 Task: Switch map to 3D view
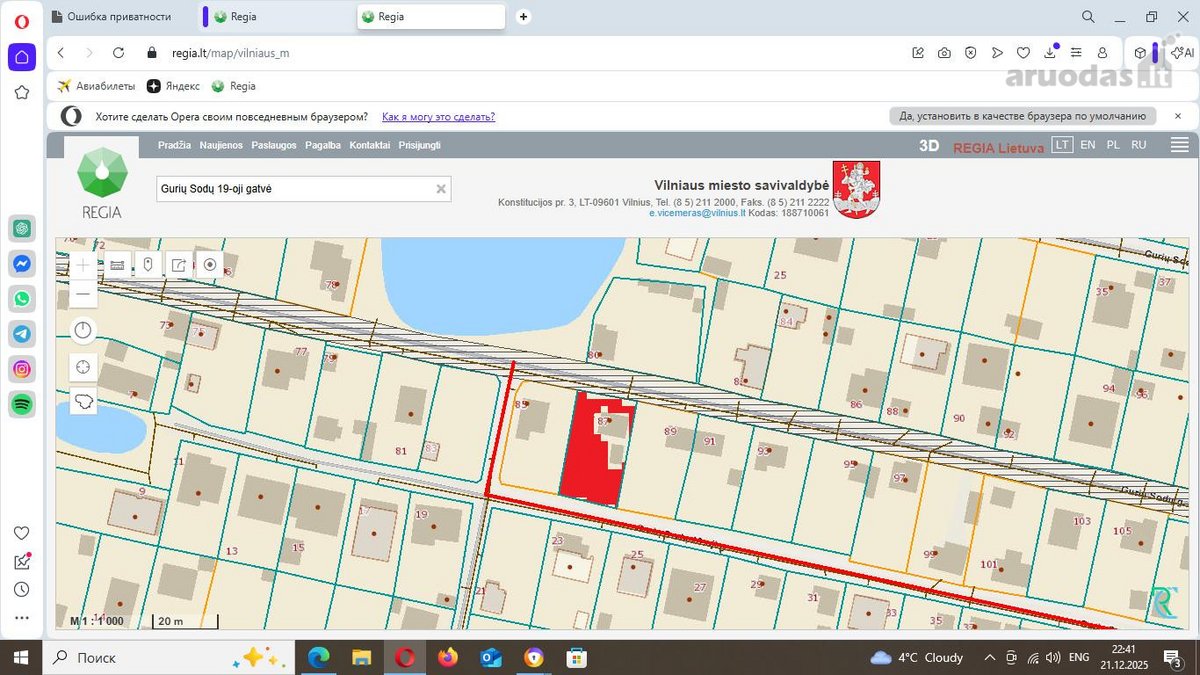point(929,145)
